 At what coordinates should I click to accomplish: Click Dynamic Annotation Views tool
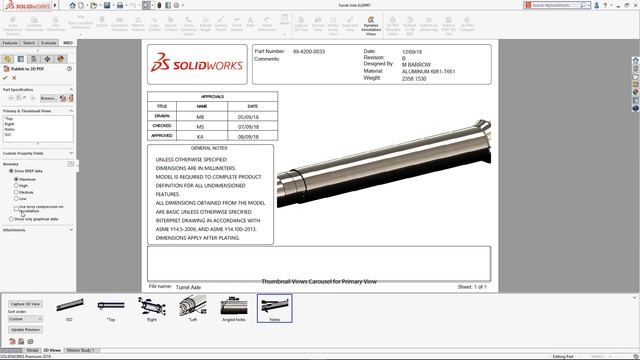pos(371,26)
